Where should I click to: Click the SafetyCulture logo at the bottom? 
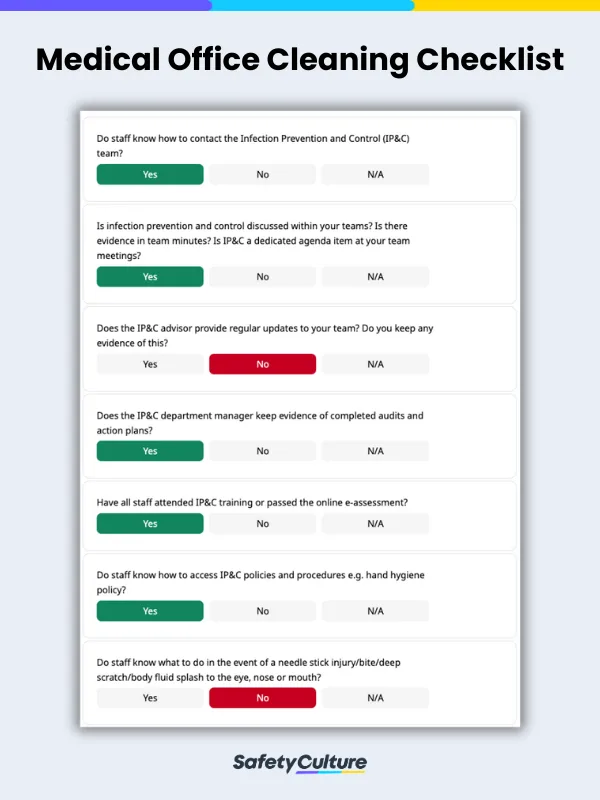(x=300, y=764)
